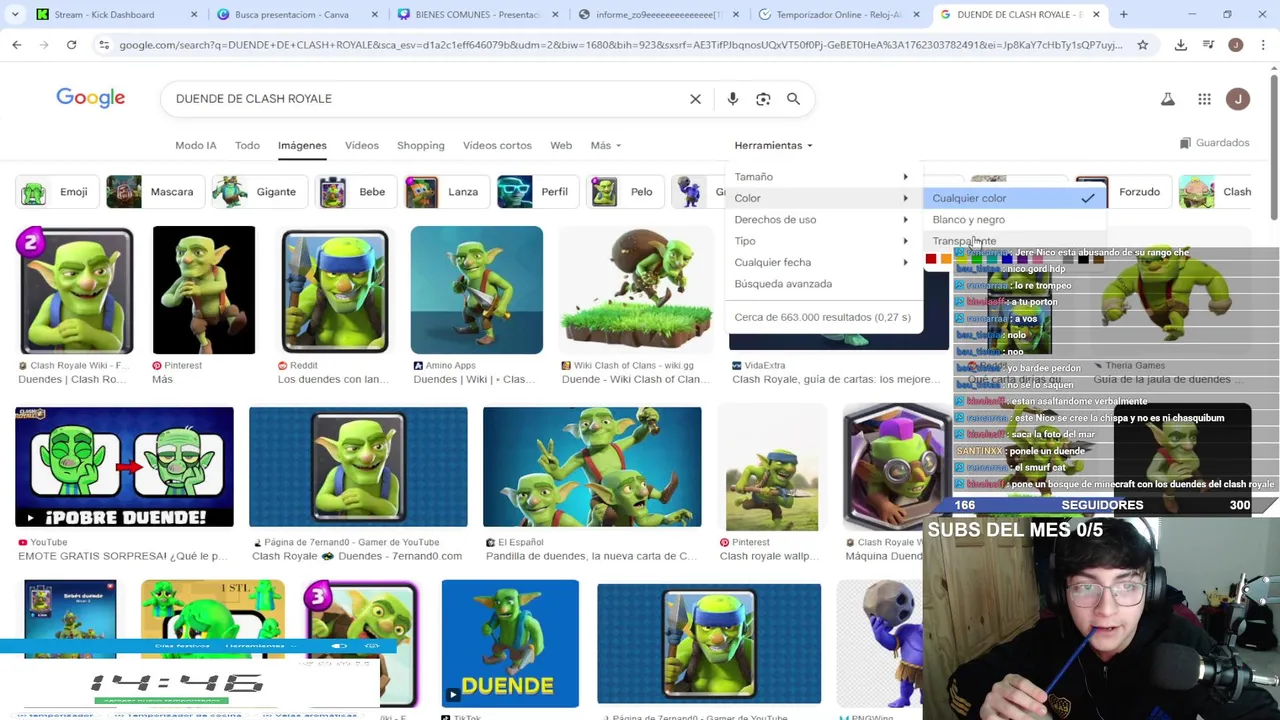Image resolution: width=1280 pixels, height=720 pixels.
Task: Focus the DUENDE DE CLASH ROYALE search field
Action: 425,99
